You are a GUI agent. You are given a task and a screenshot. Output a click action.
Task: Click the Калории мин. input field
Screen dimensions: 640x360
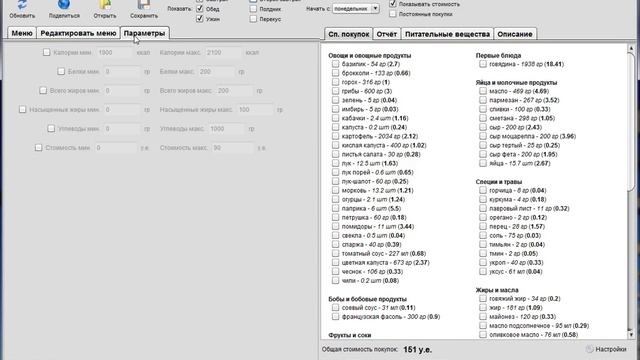(115, 53)
